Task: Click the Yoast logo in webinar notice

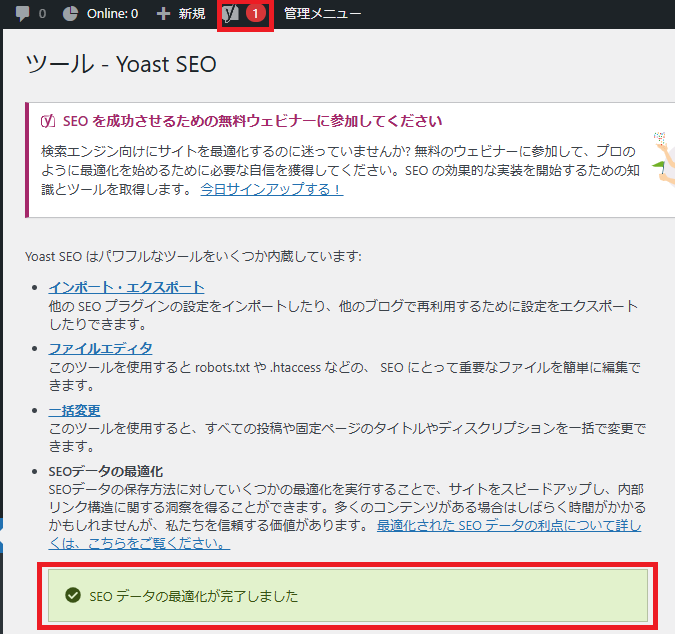Action: point(48,121)
